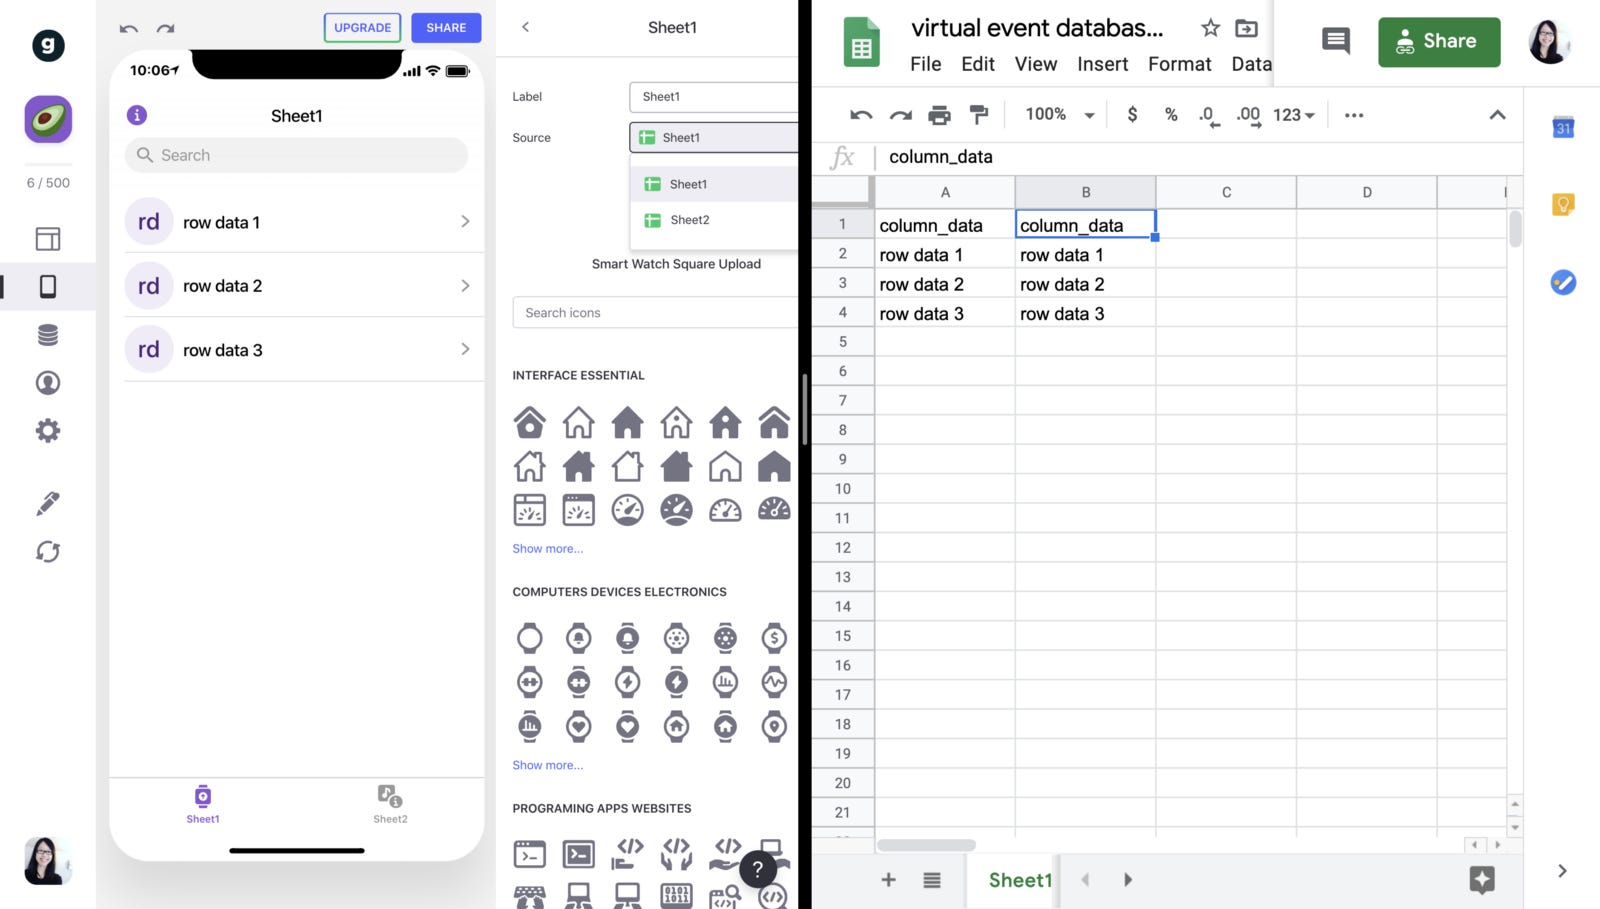Click the UPGRADE button in Glide

coord(362,27)
